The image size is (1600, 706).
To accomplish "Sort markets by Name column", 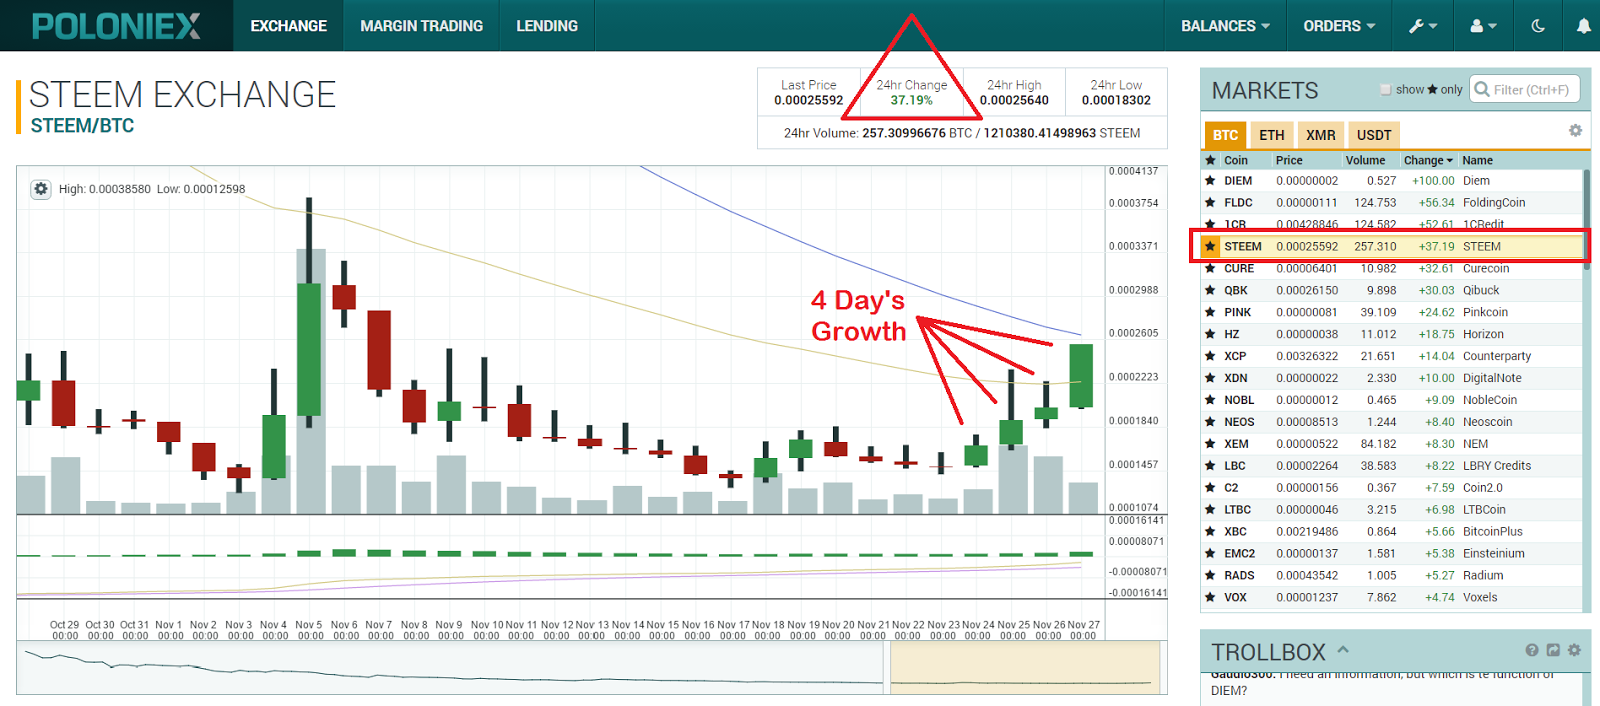I will [x=1477, y=160].
